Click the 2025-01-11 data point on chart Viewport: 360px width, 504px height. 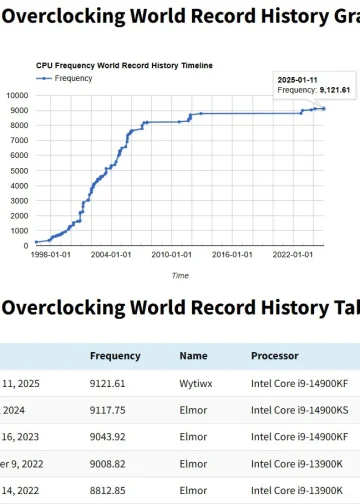(x=323, y=109)
